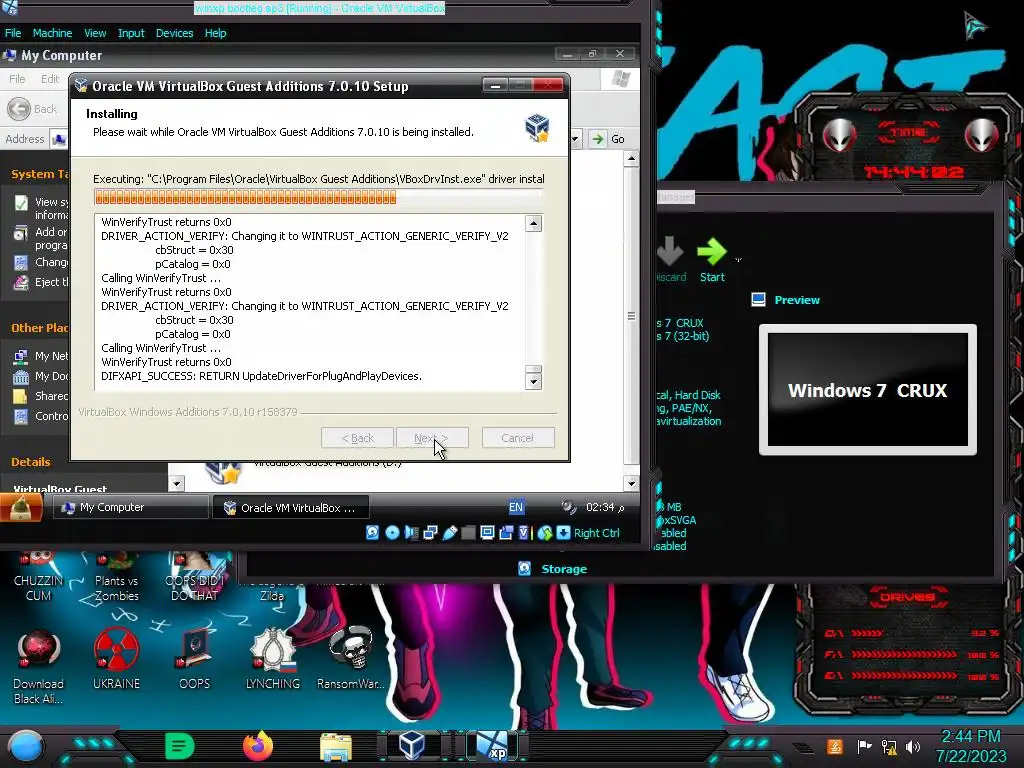
Task: Click the DIFXAPI_SUCCESS log line
Action: coord(261,376)
